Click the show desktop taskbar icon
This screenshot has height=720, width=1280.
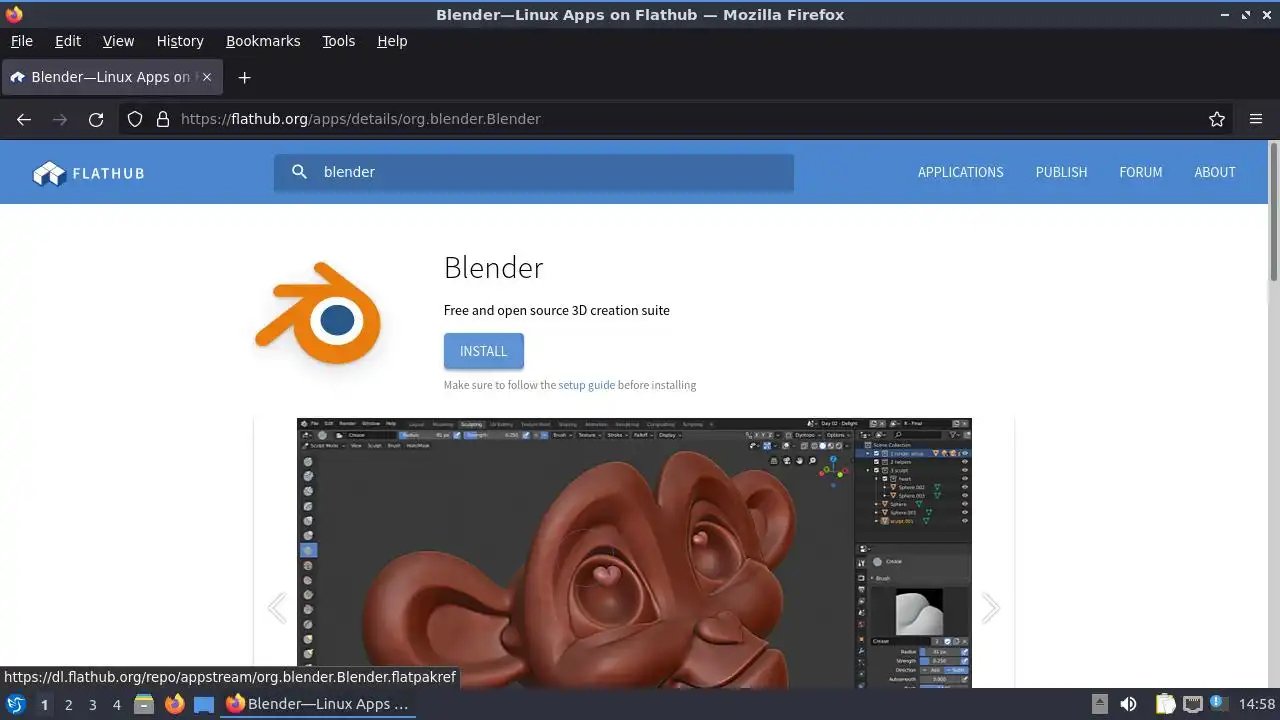pos(204,704)
